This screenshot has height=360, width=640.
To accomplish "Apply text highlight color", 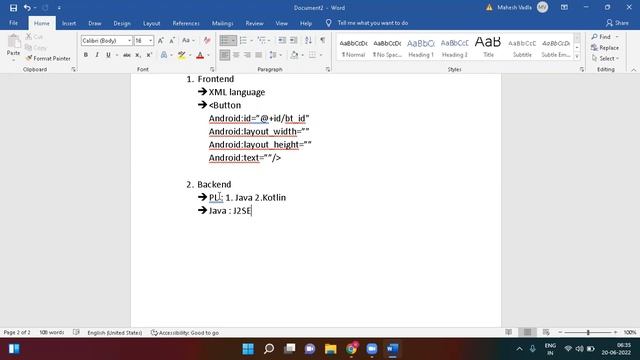I will click(182, 55).
